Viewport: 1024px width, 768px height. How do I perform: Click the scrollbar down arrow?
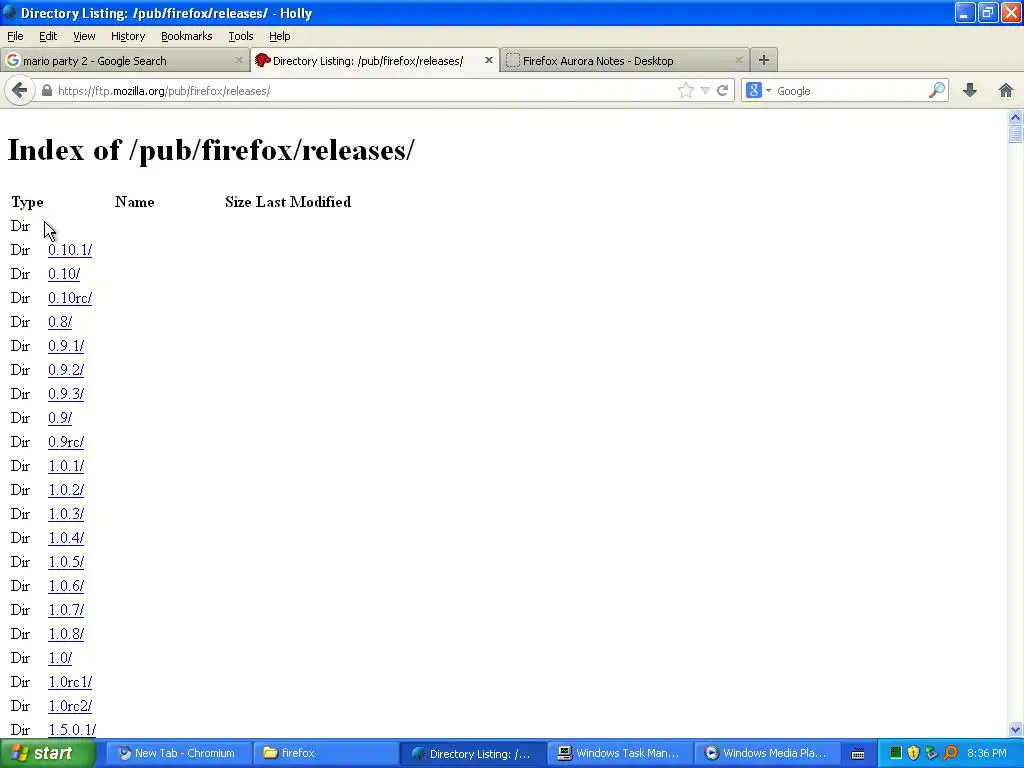pos(1015,730)
